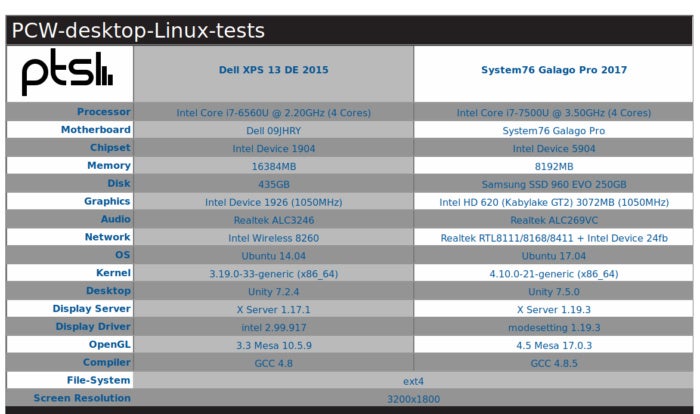The width and height of the screenshot is (700, 414).
Task: Click intel 2.99.917 display driver cell
Action: tap(274, 327)
